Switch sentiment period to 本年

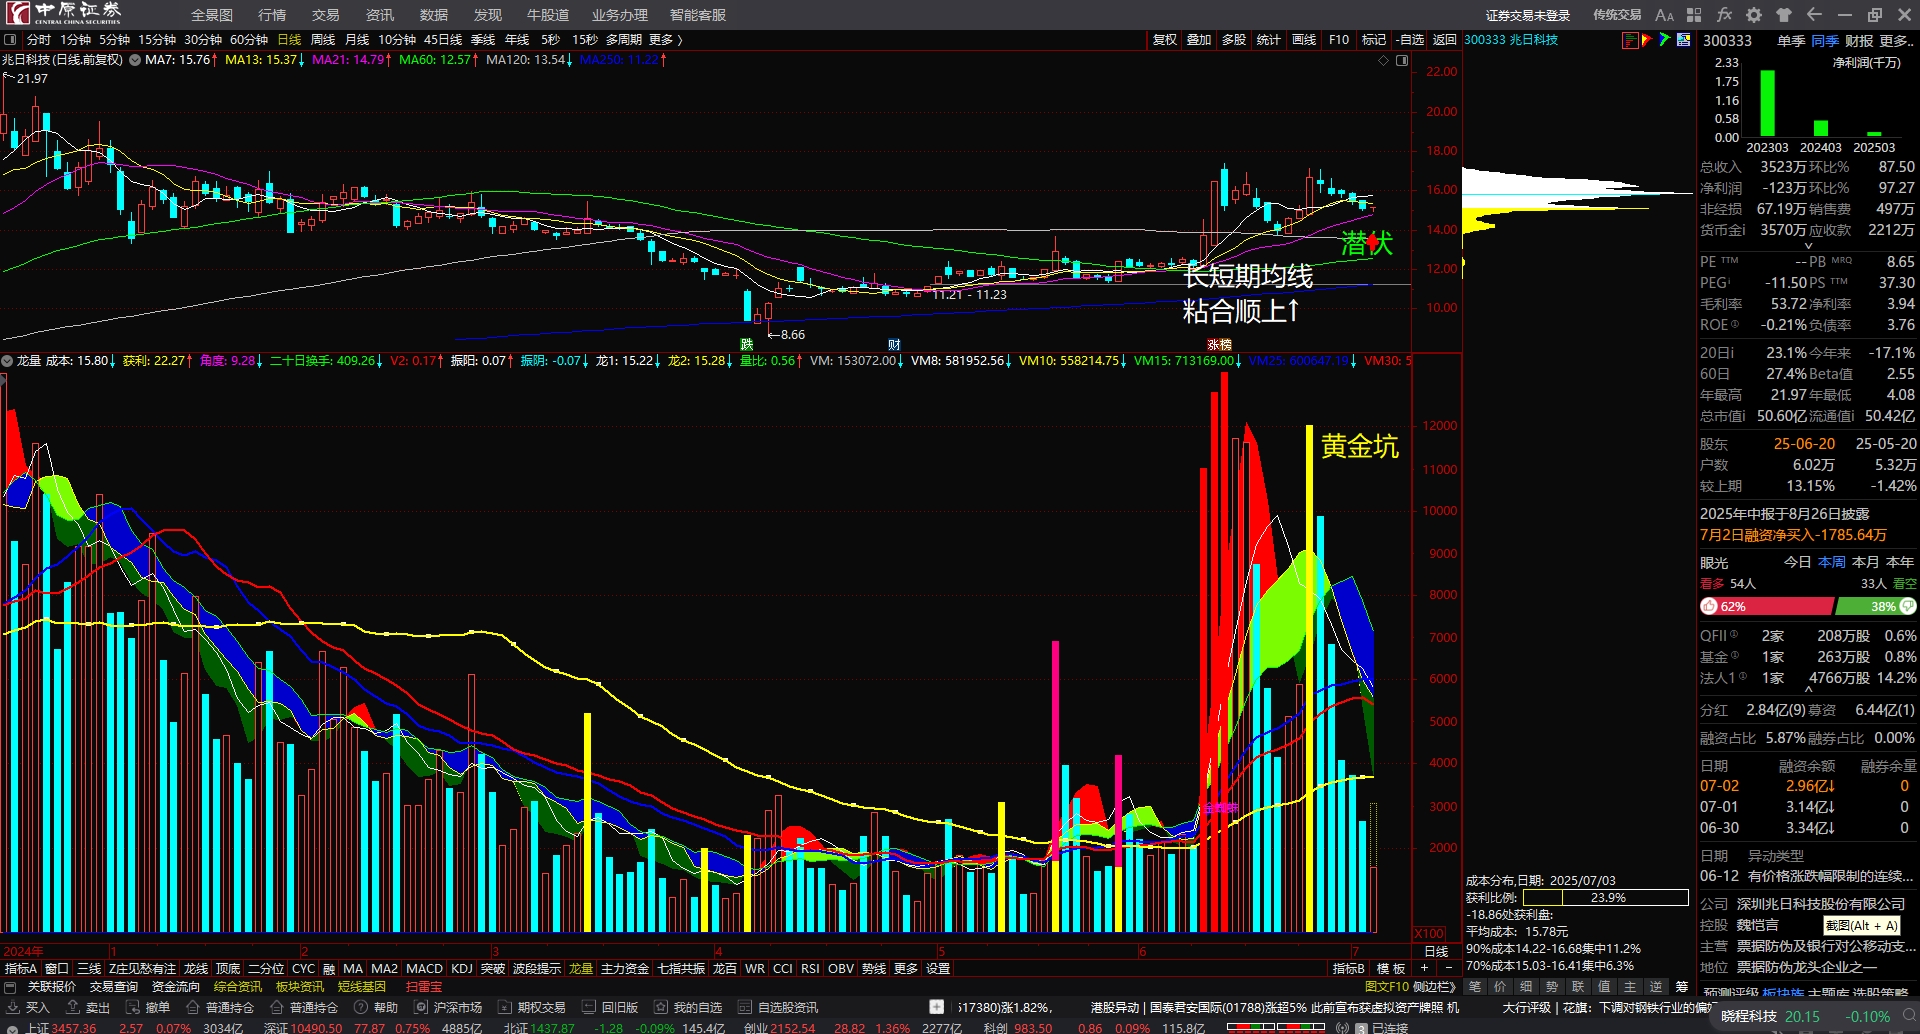pos(1900,562)
